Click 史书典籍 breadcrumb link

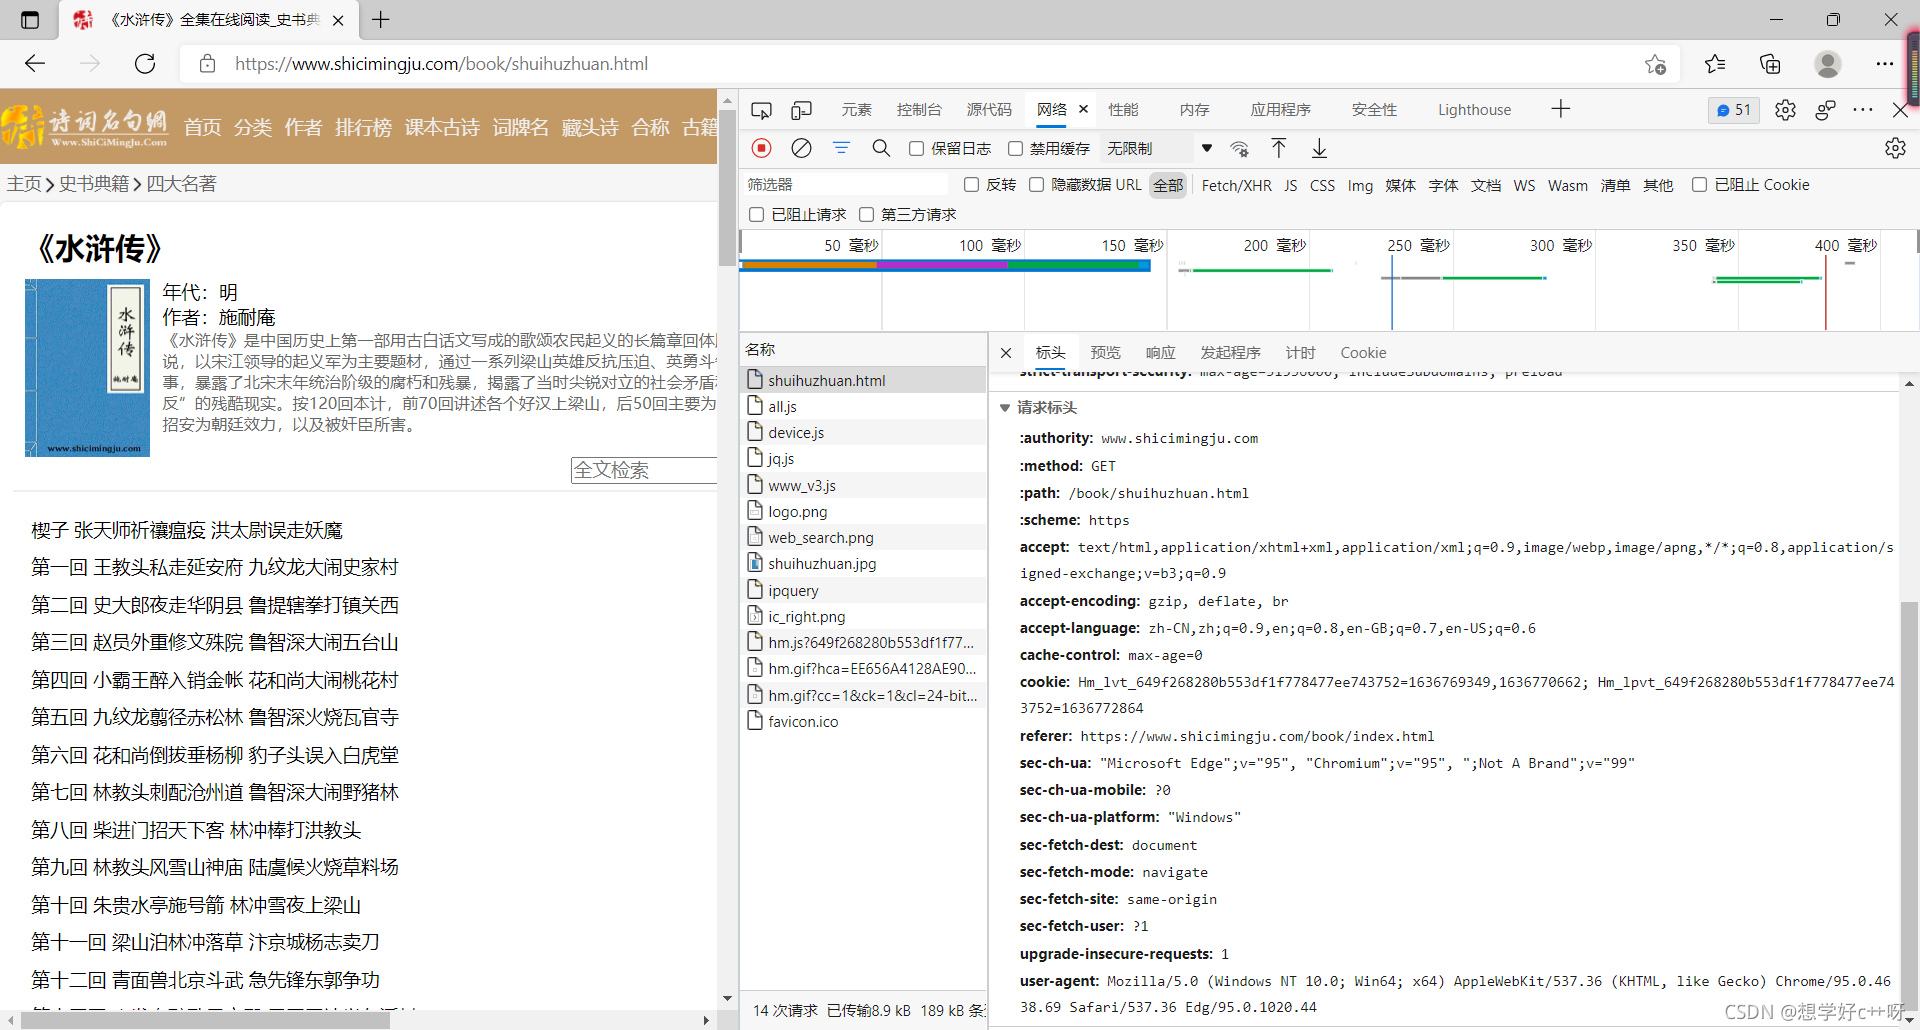pos(94,184)
